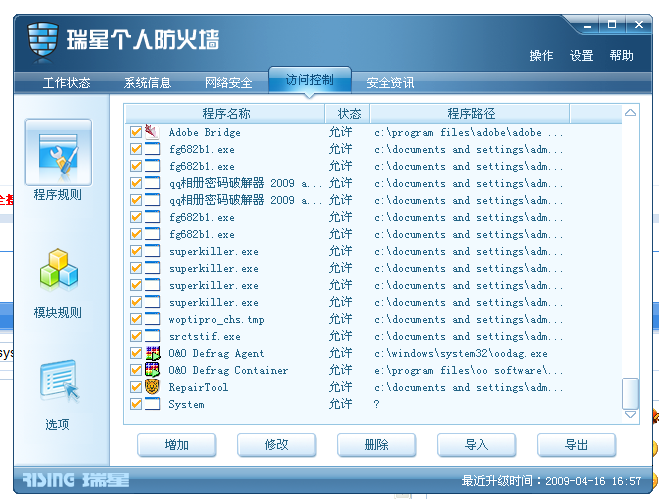This screenshot has width=659, height=499.
Task: Click the RISING 瑞星 footer logo
Action: click(76, 480)
